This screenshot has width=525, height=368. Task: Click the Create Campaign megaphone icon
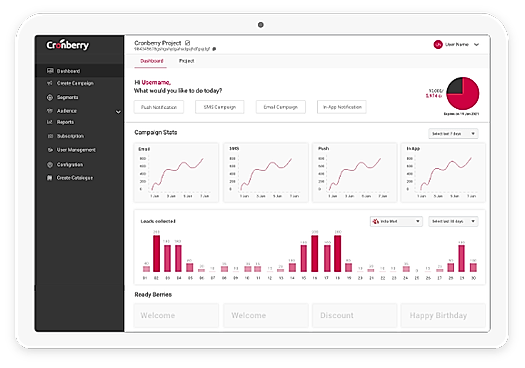point(50,83)
